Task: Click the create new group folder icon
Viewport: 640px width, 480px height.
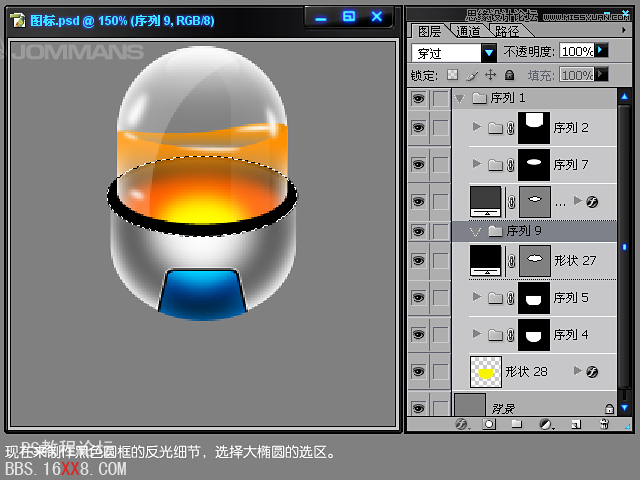Action: [x=517, y=424]
